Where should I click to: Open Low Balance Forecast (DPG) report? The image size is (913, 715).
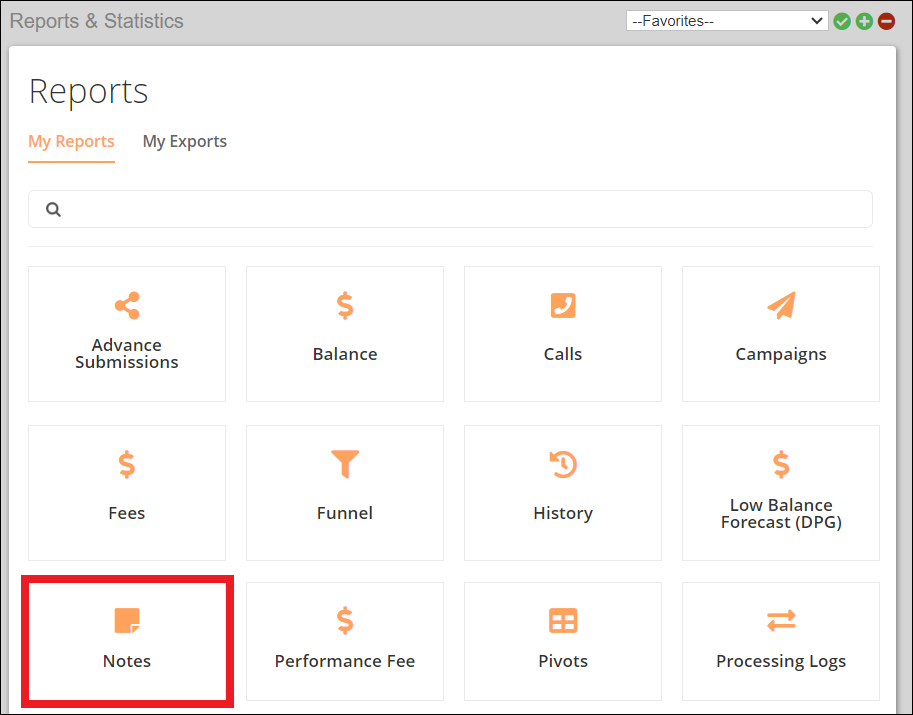781,492
